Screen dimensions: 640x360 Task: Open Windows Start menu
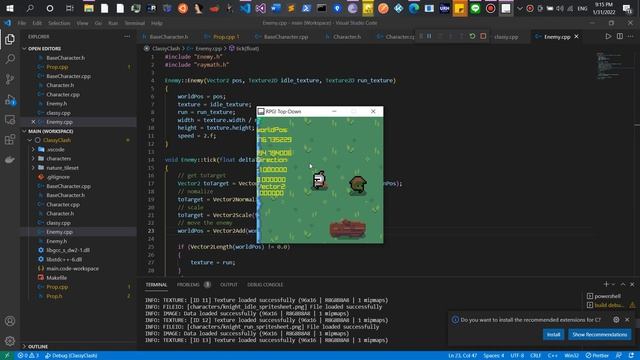click(9, 8)
